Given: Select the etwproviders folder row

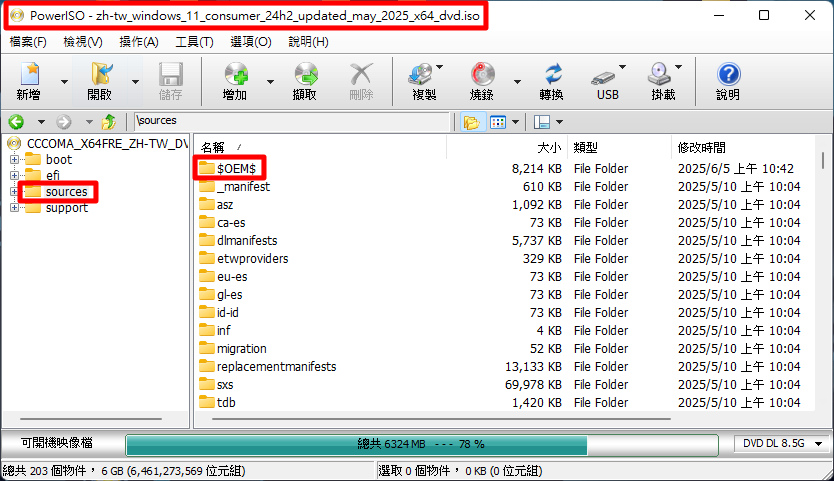Looking at the screenshot, I should pos(504,259).
